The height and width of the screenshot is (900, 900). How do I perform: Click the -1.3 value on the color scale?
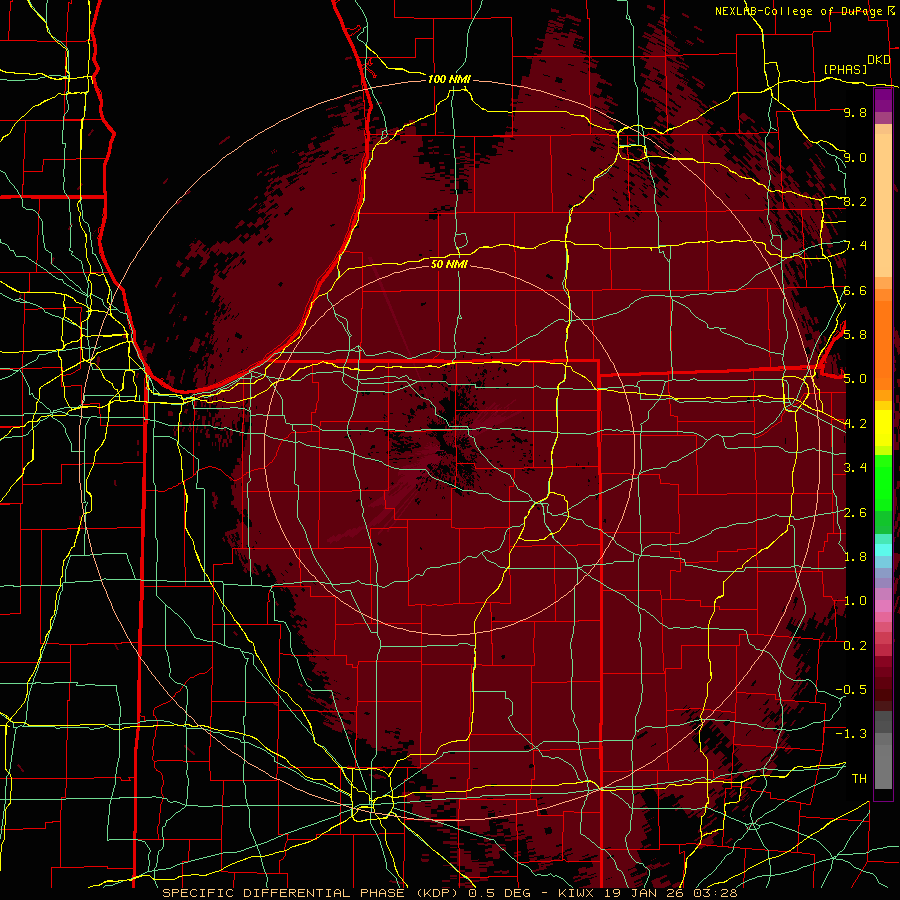point(851,734)
